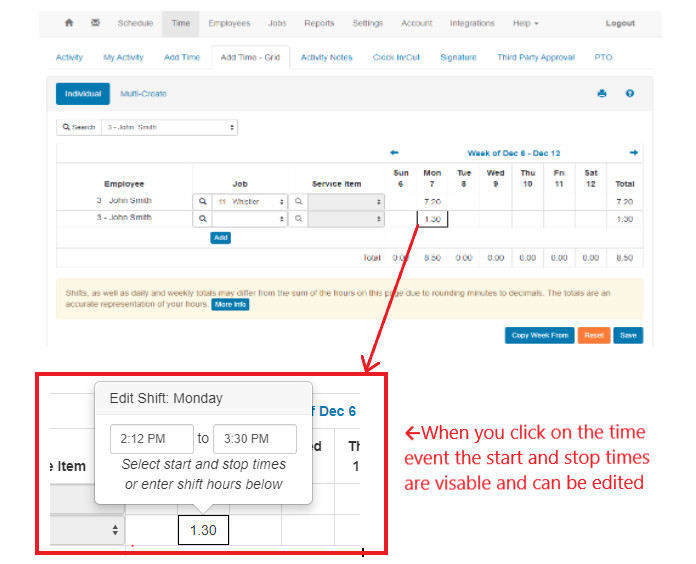Open the 11 - Whistler job dropdown

[x=250, y=201]
